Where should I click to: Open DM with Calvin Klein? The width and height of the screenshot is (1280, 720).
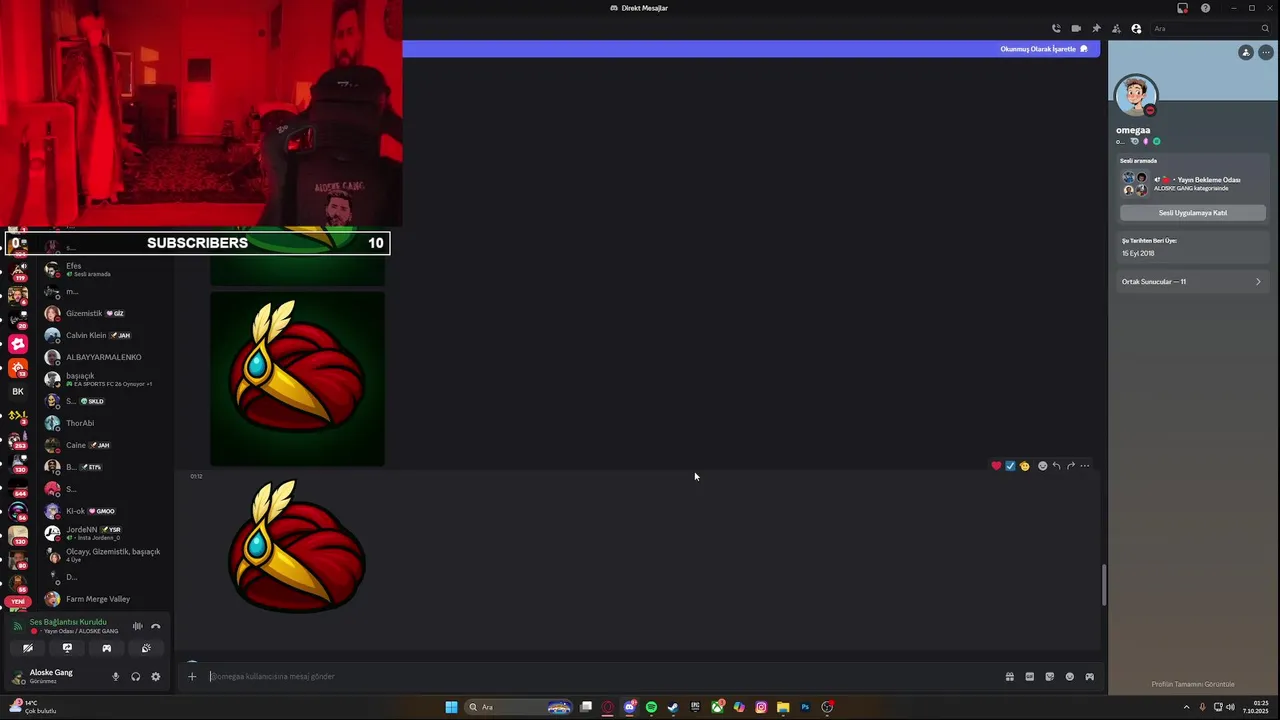pos(104,335)
